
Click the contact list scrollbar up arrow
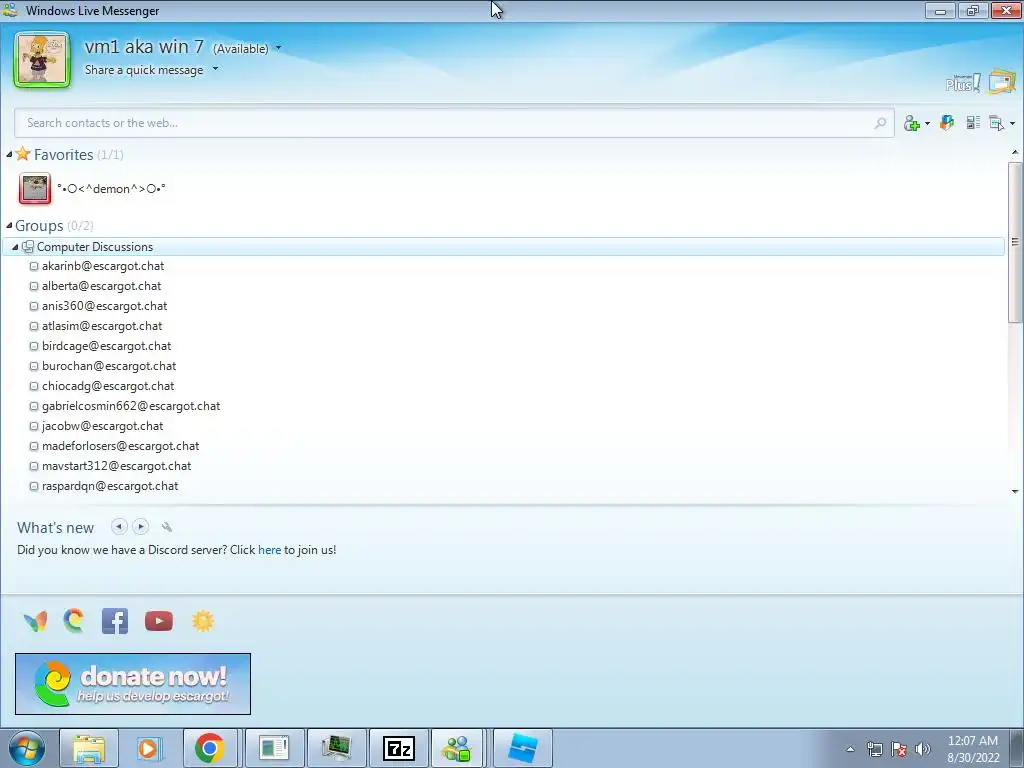pos(1015,153)
